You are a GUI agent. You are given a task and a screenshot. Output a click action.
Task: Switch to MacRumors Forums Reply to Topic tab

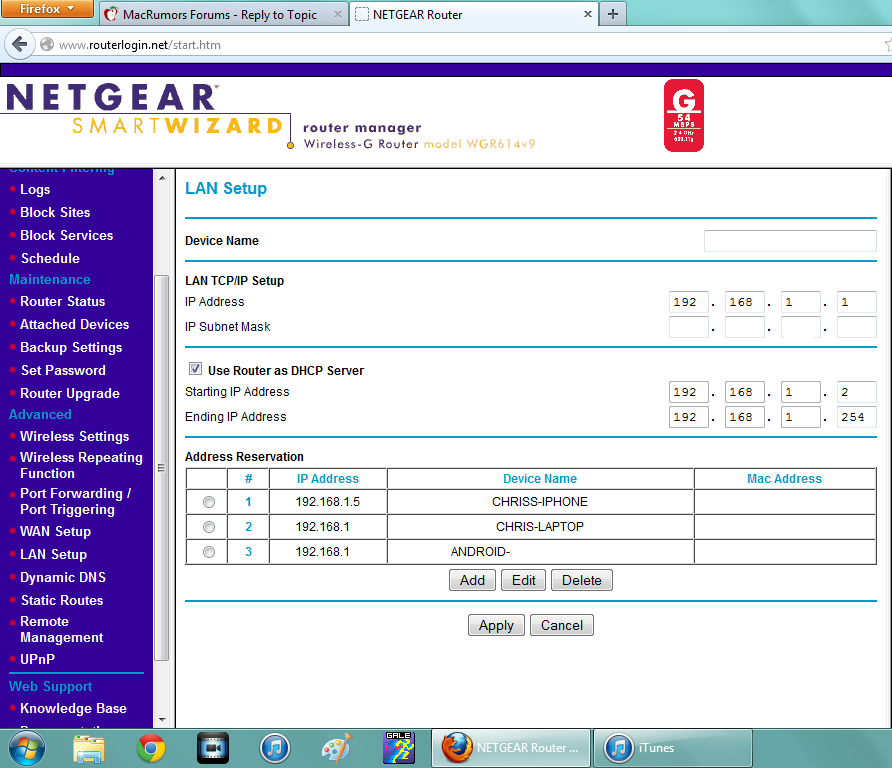[x=220, y=15]
